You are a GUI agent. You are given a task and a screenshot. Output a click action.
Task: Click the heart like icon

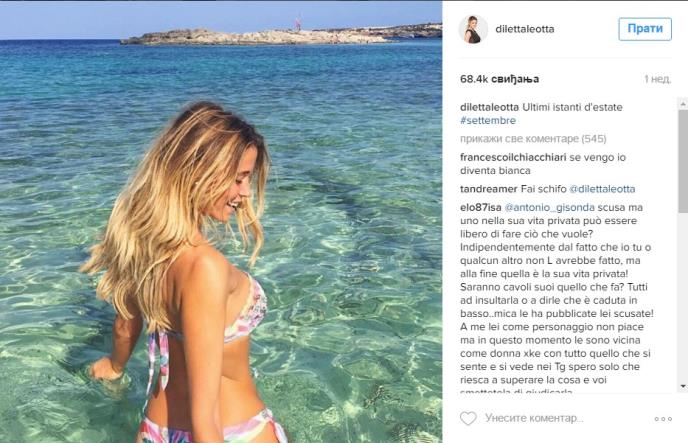468,418
